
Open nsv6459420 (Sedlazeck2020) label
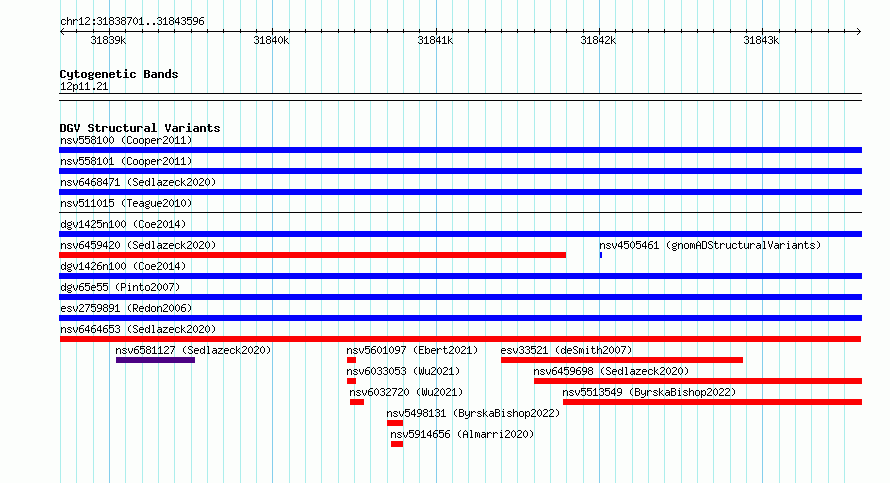coord(138,245)
